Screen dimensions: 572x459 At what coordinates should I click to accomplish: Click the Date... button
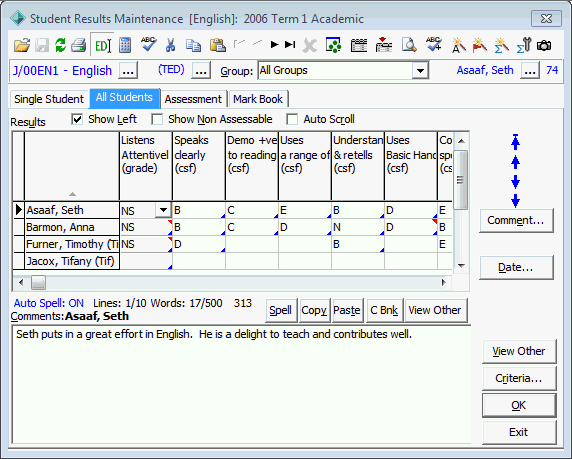[x=516, y=267]
